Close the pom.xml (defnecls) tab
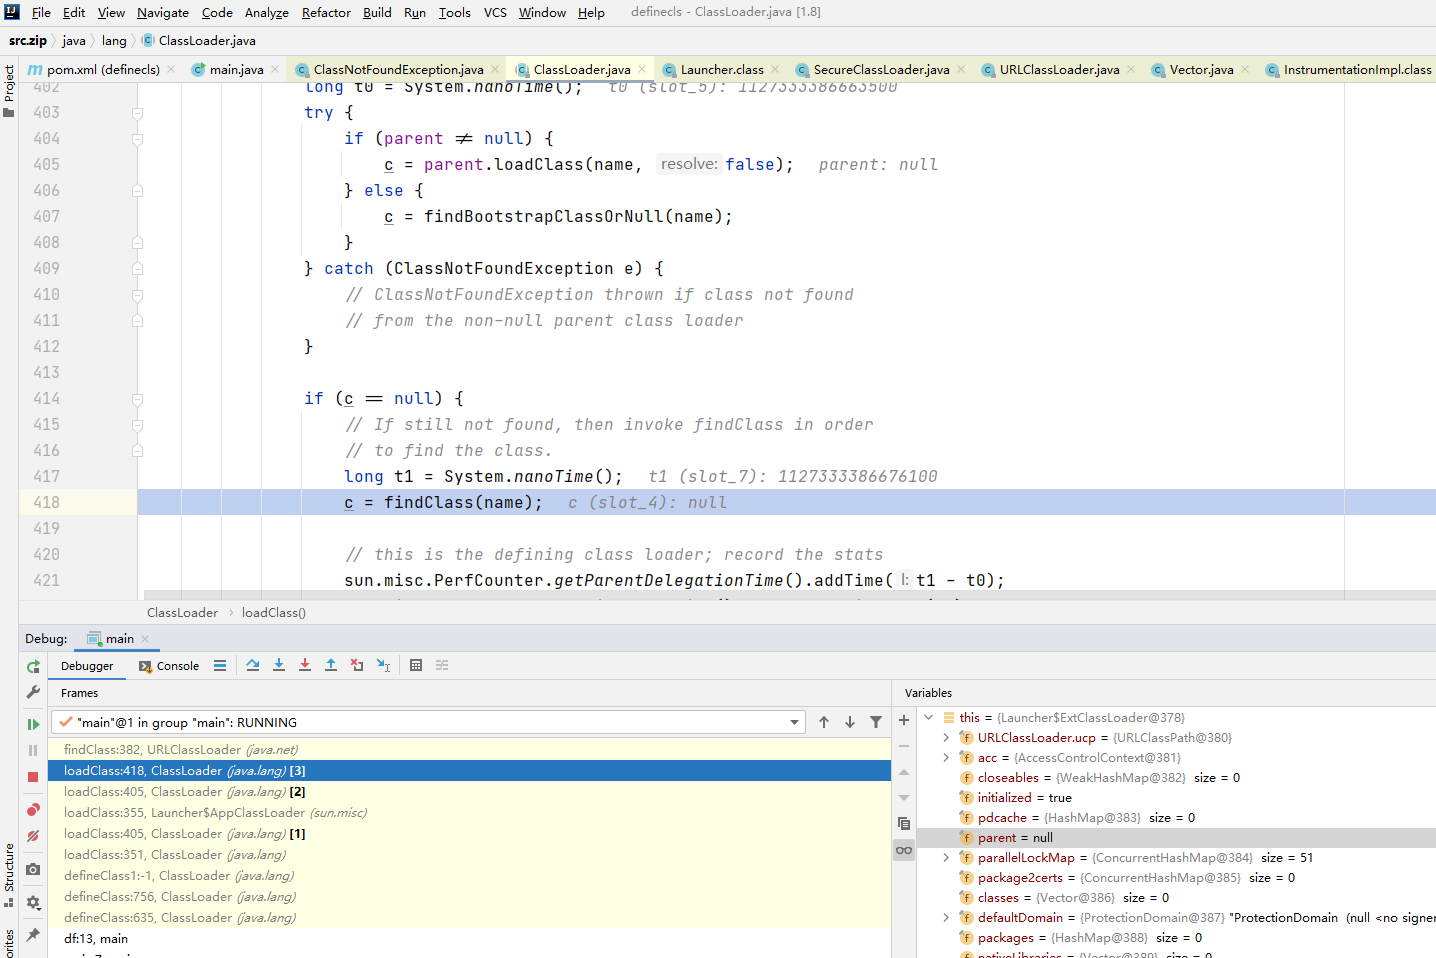 pyautogui.click(x=171, y=69)
